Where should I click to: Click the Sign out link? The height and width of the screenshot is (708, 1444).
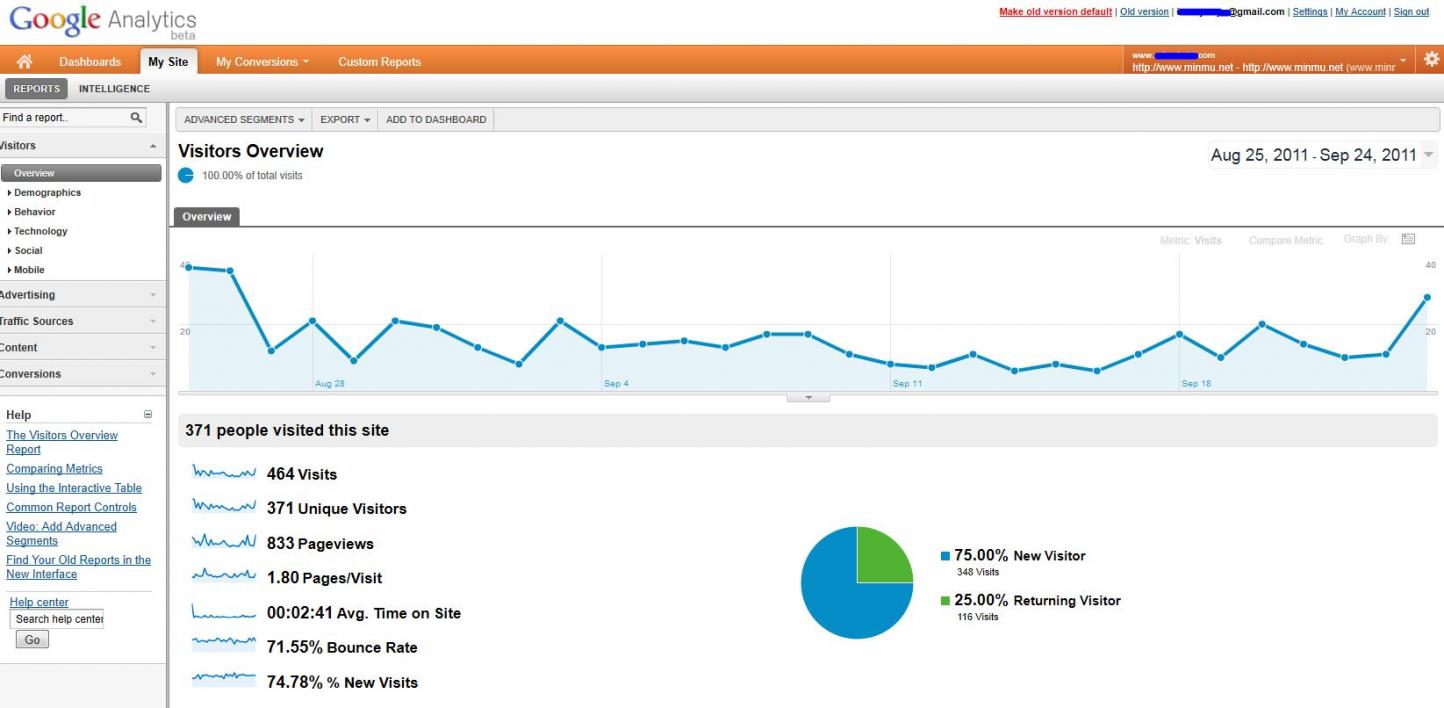click(x=1411, y=12)
